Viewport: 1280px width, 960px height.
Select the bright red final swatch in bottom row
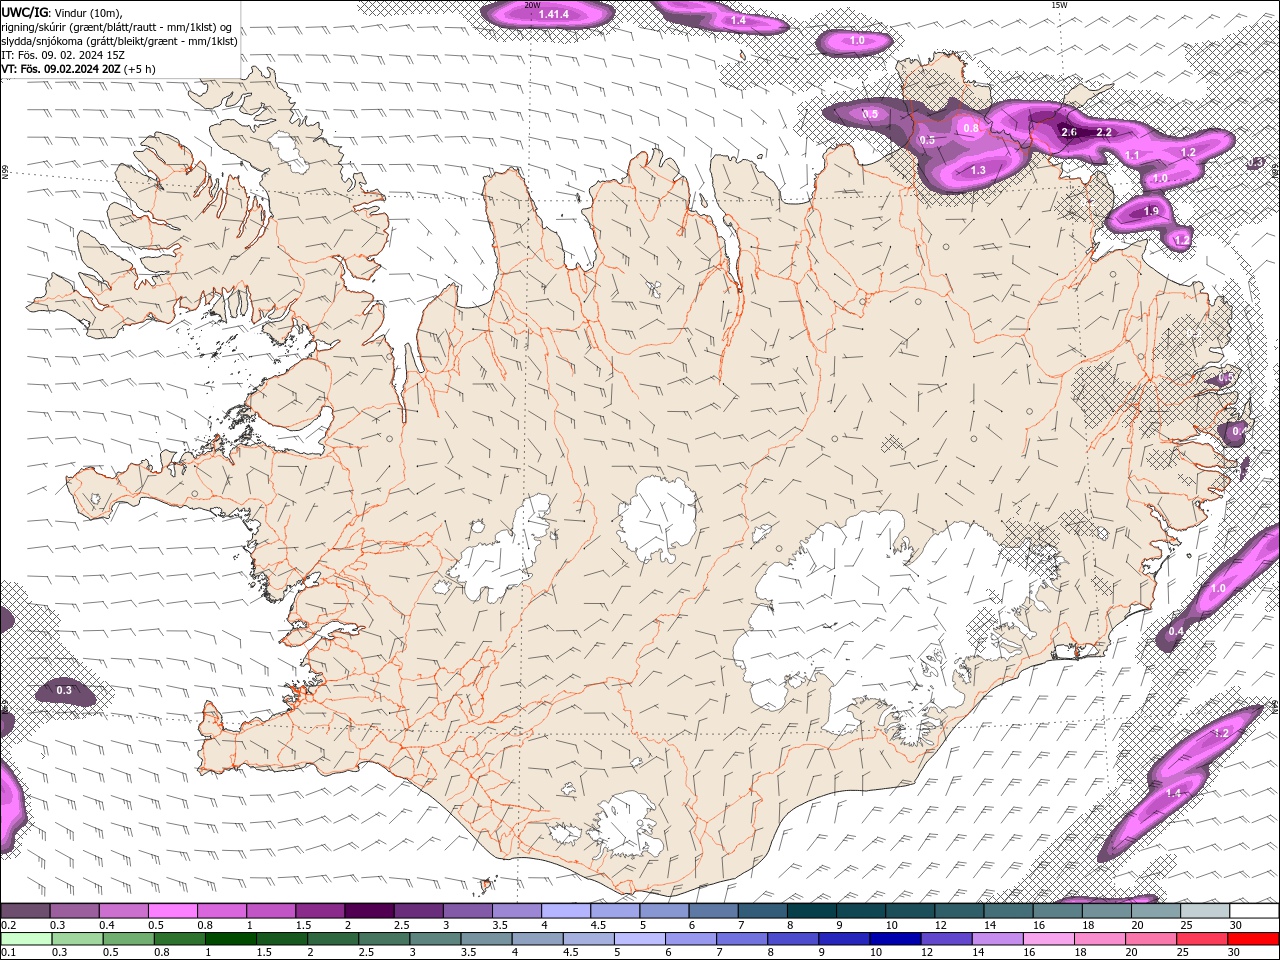(1253, 938)
